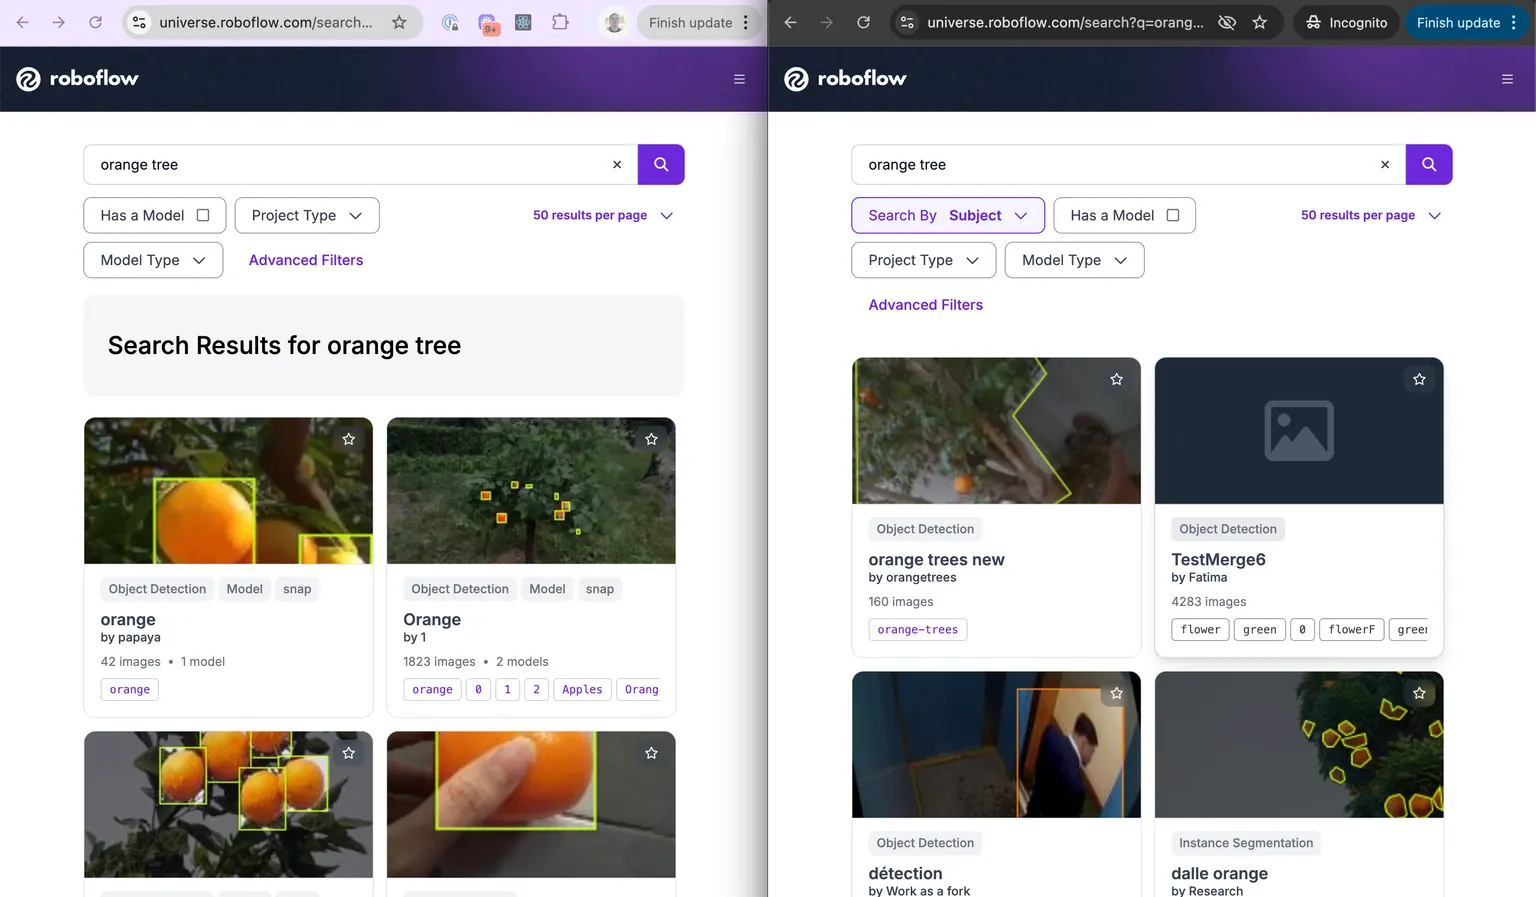Click the 'Instance Segmentation' label on dalle orange card

click(1246, 843)
